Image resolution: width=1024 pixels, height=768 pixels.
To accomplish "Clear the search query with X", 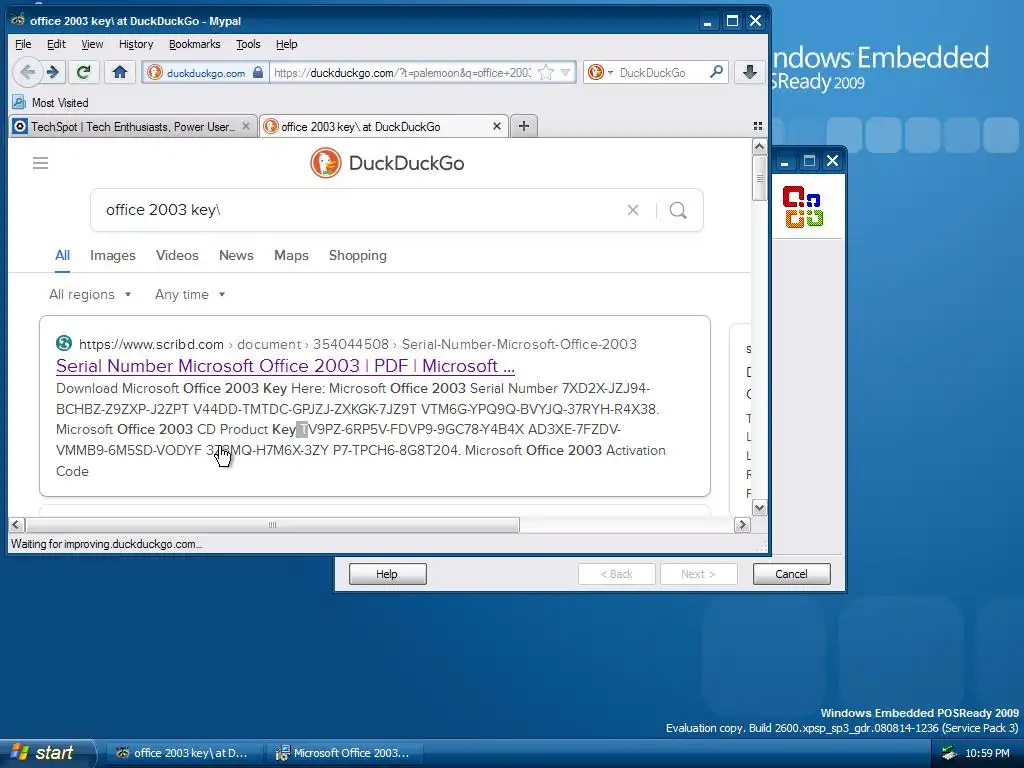I will (x=633, y=210).
